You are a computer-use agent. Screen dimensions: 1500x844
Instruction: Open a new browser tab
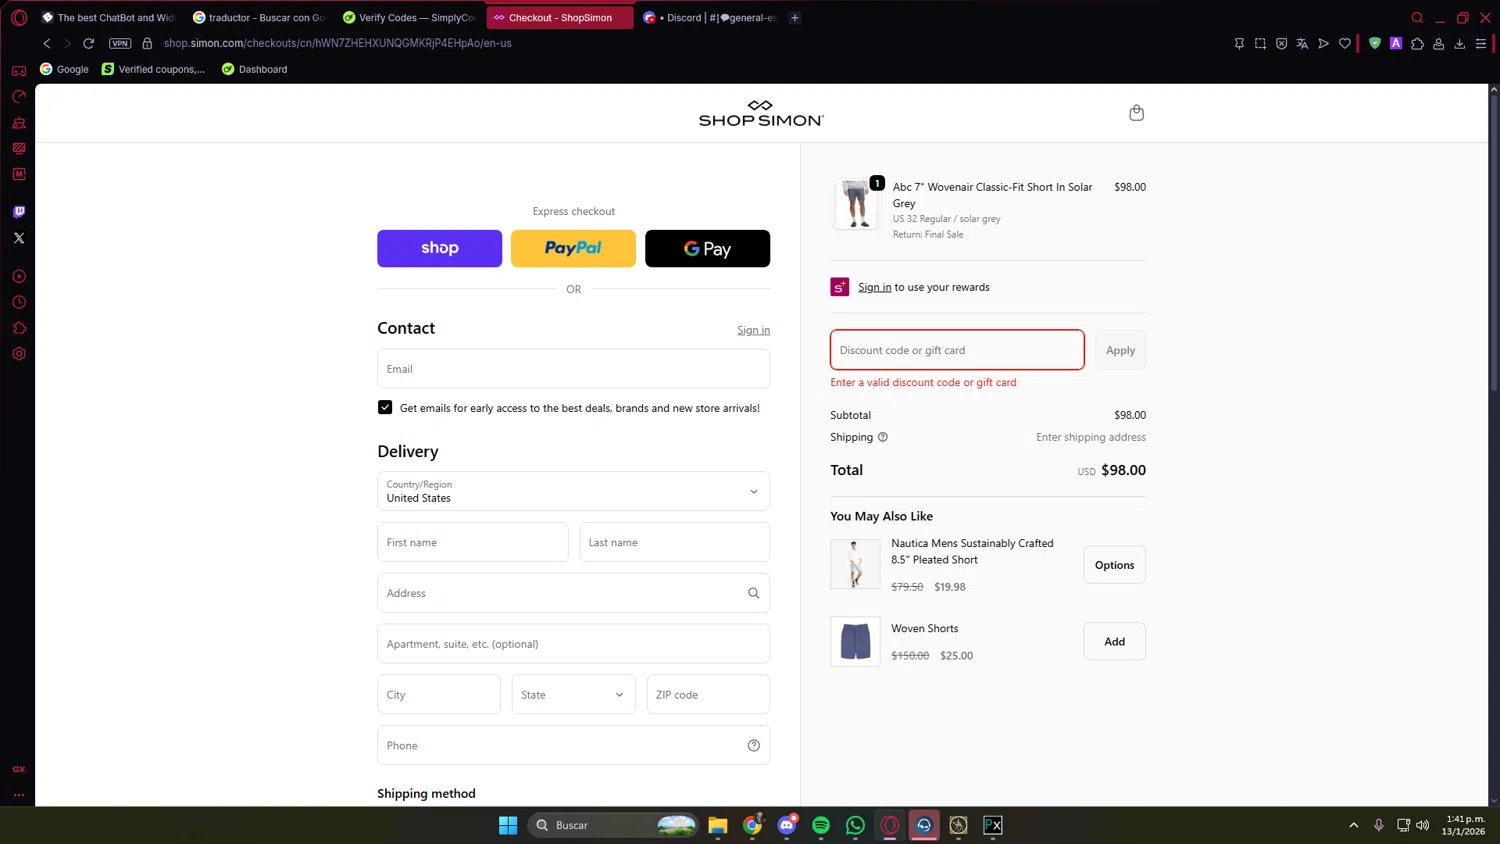click(794, 17)
